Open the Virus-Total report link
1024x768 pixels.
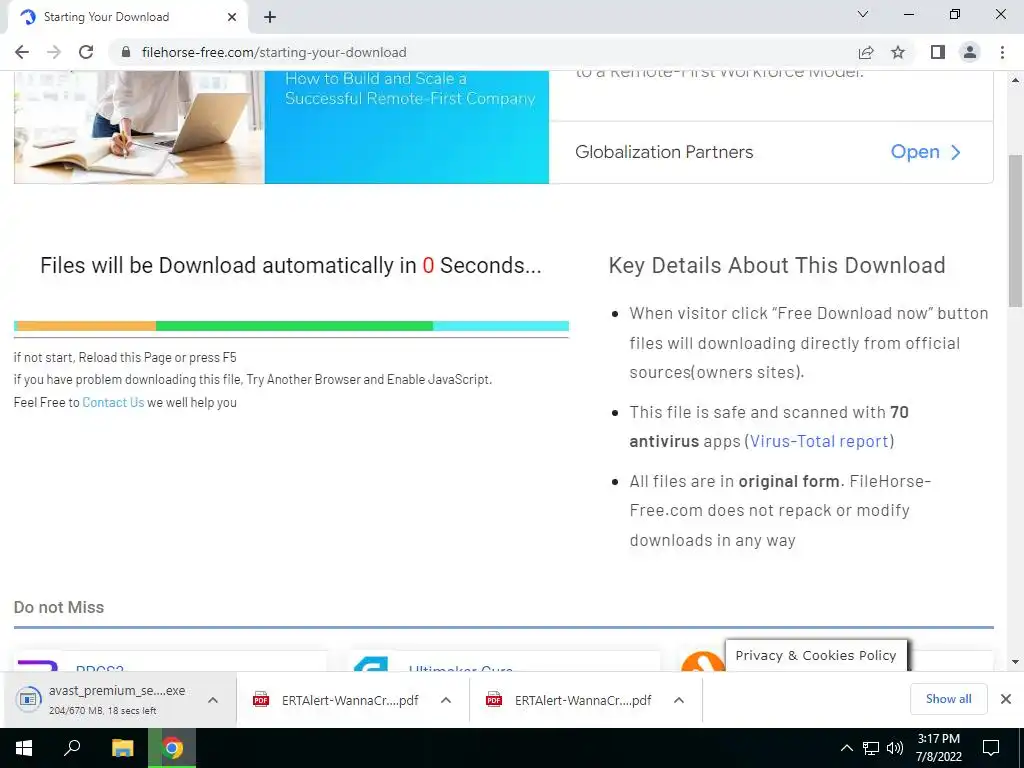pyautogui.click(x=819, y=441)
